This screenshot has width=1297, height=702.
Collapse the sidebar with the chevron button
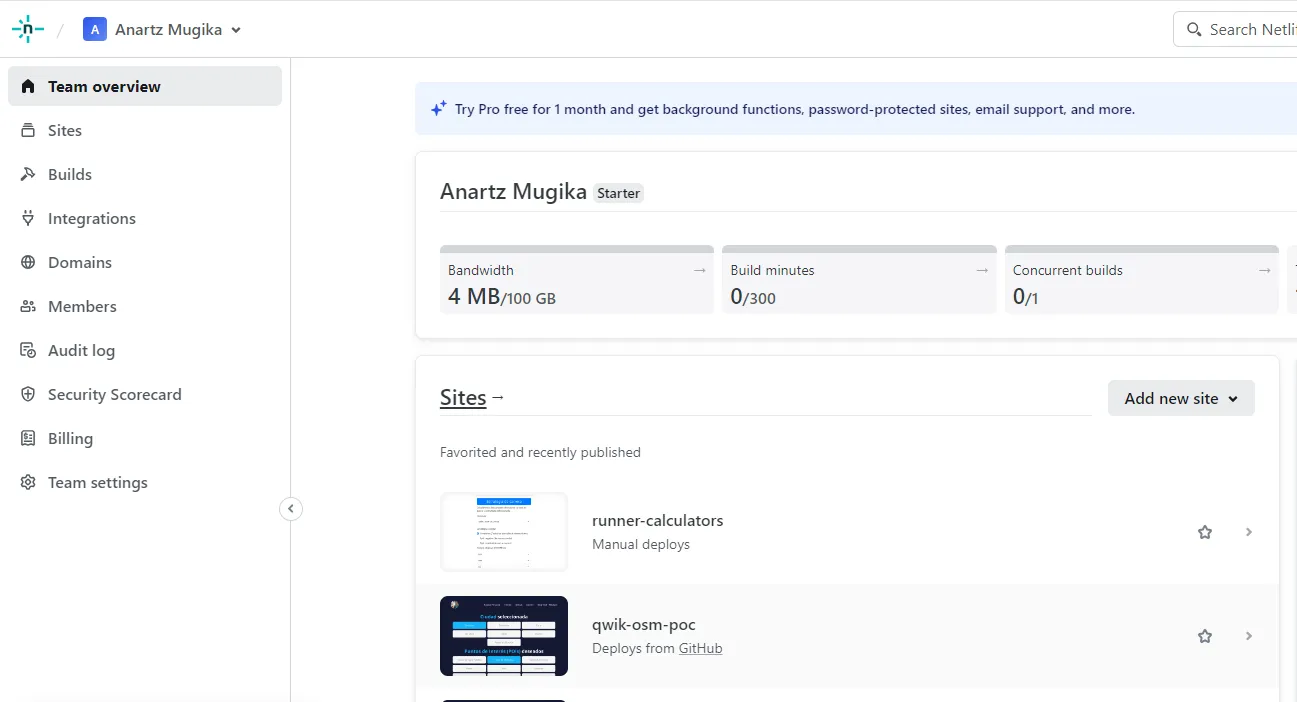(290, 509)
